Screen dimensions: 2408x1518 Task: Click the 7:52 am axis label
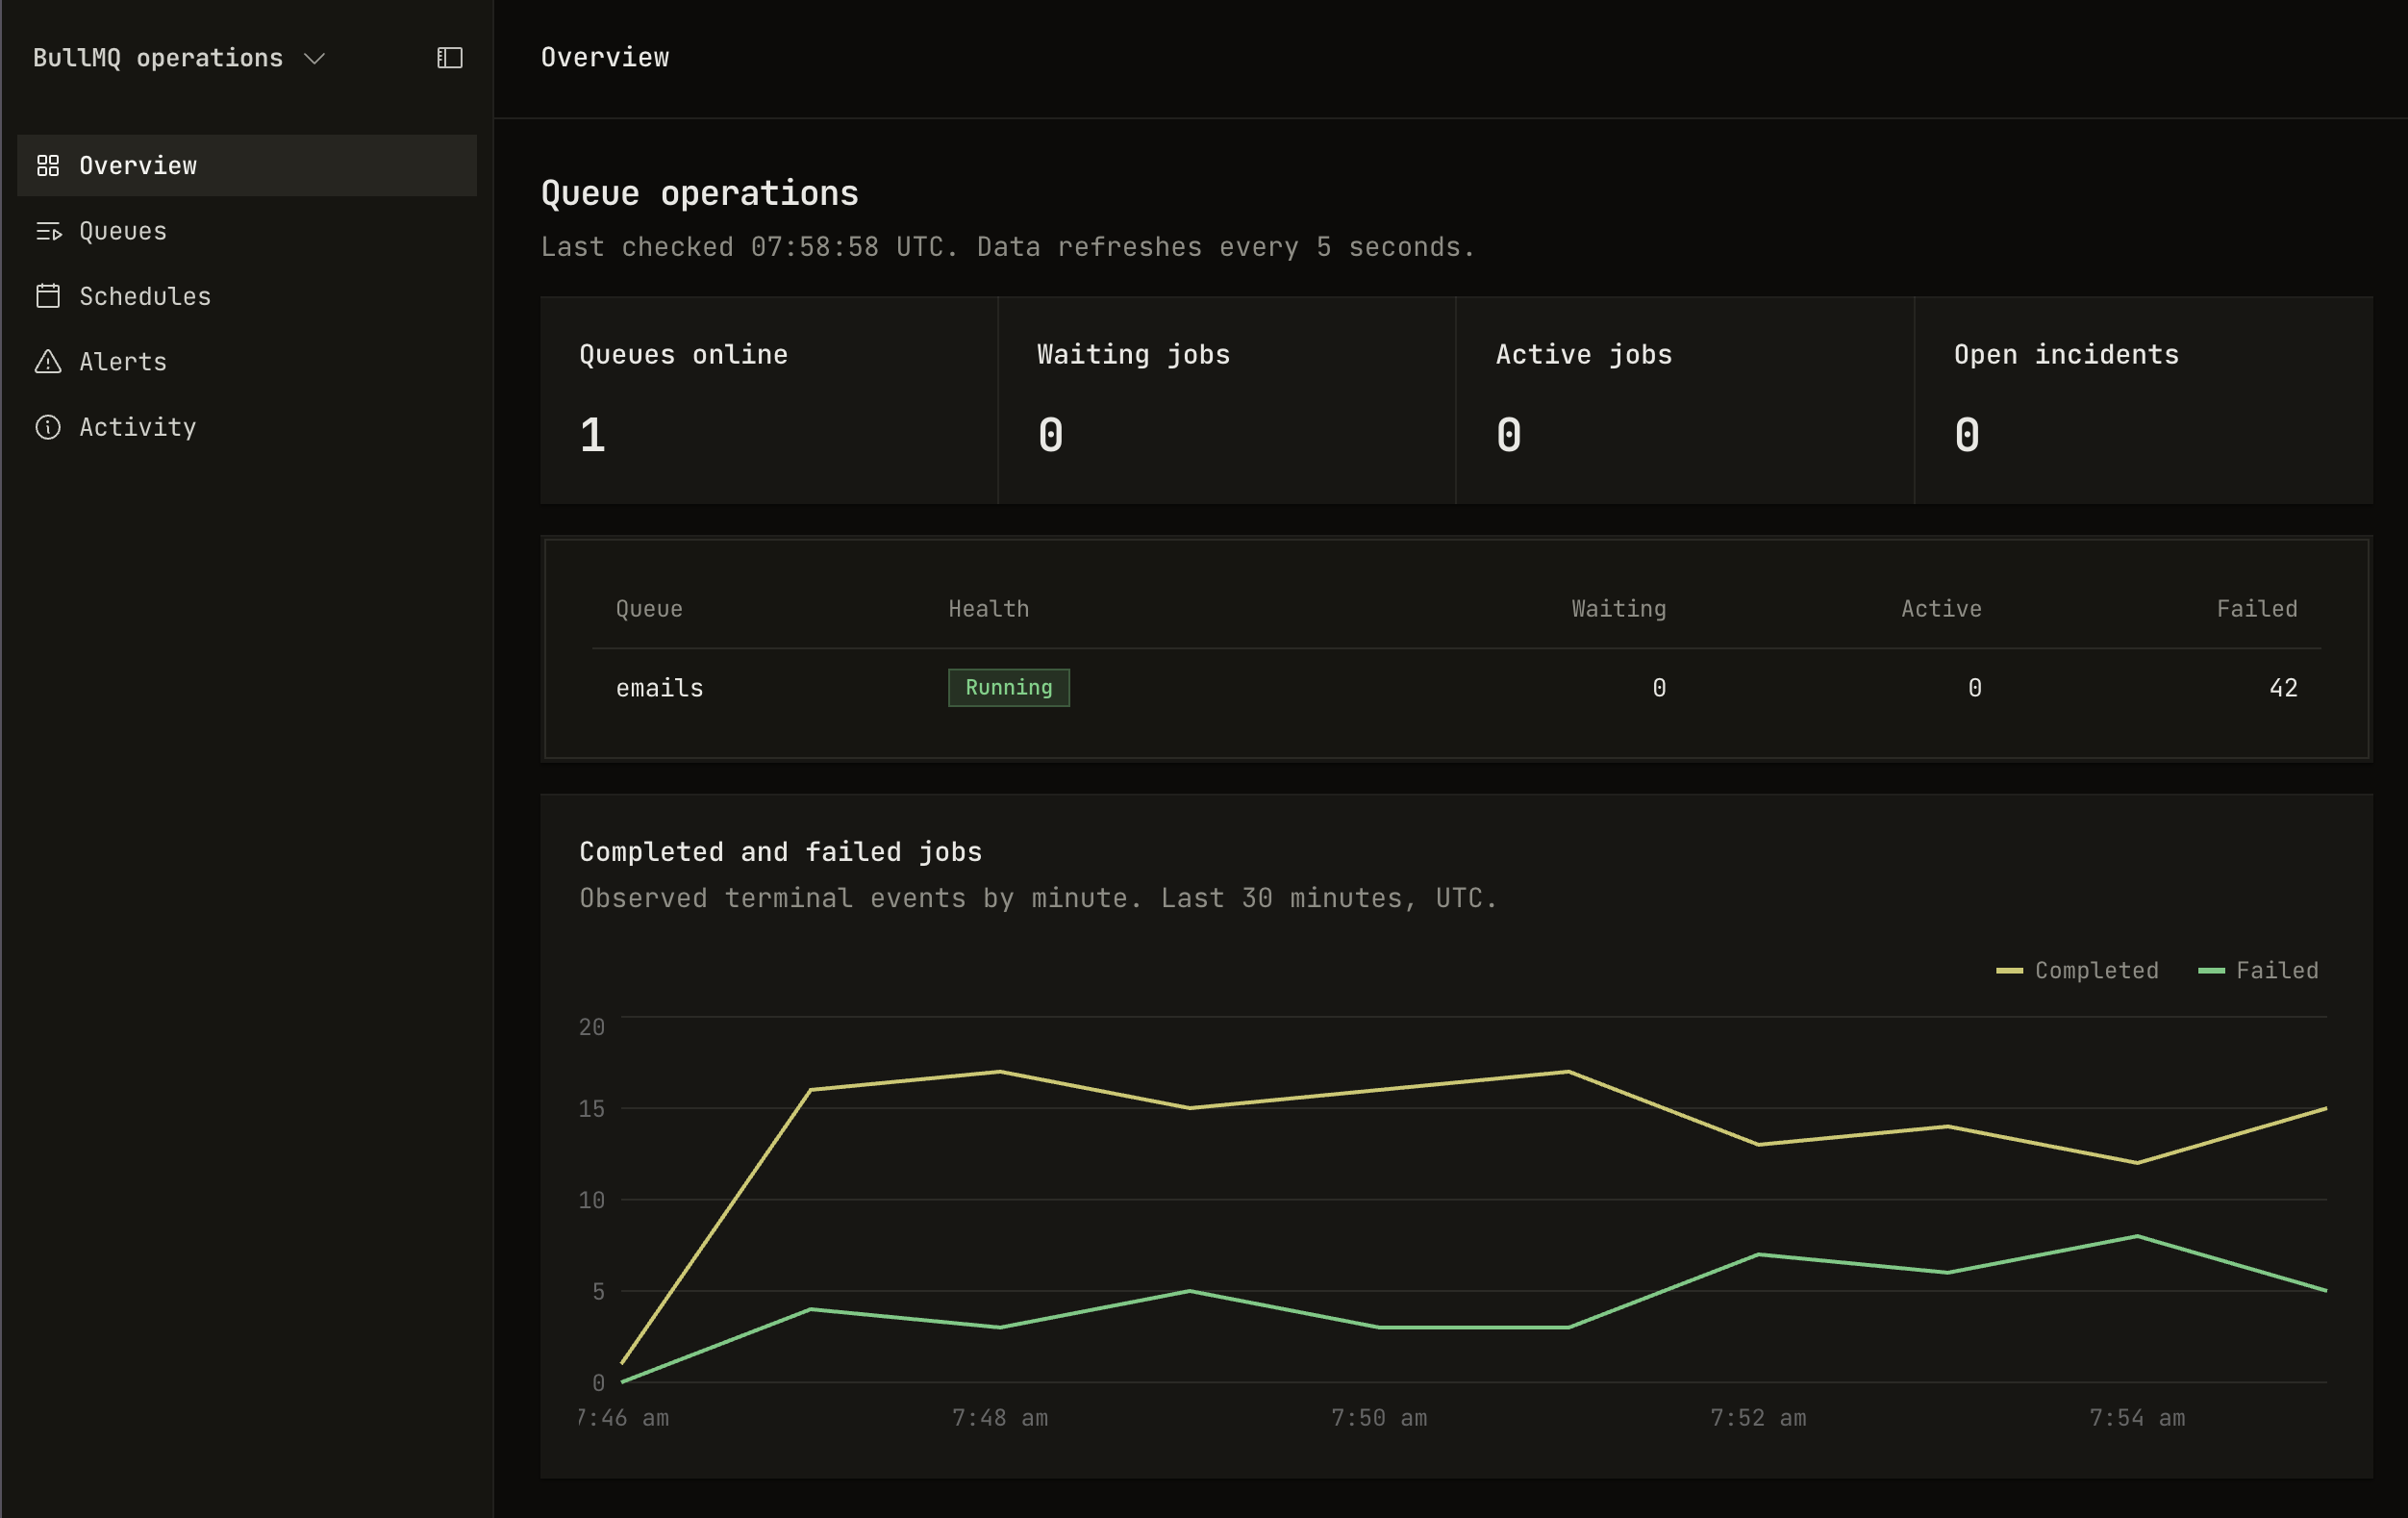pos(1758,1418)
